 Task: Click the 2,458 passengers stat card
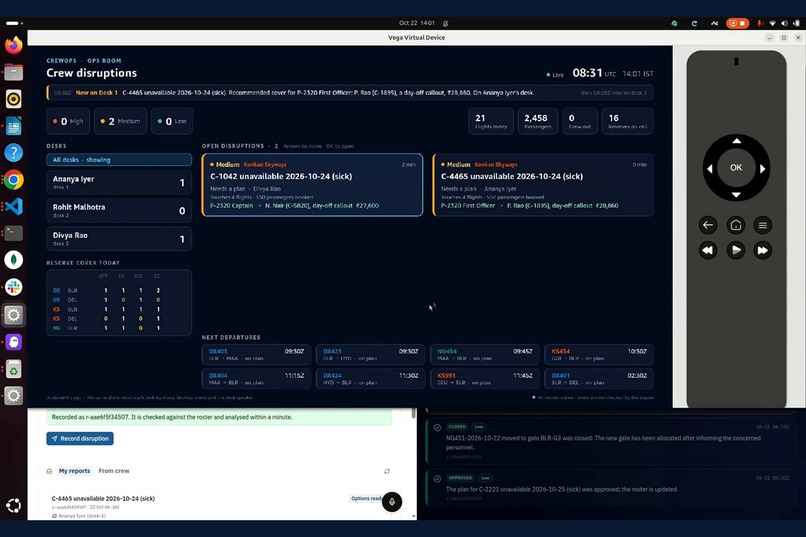[x=538, y=121]
